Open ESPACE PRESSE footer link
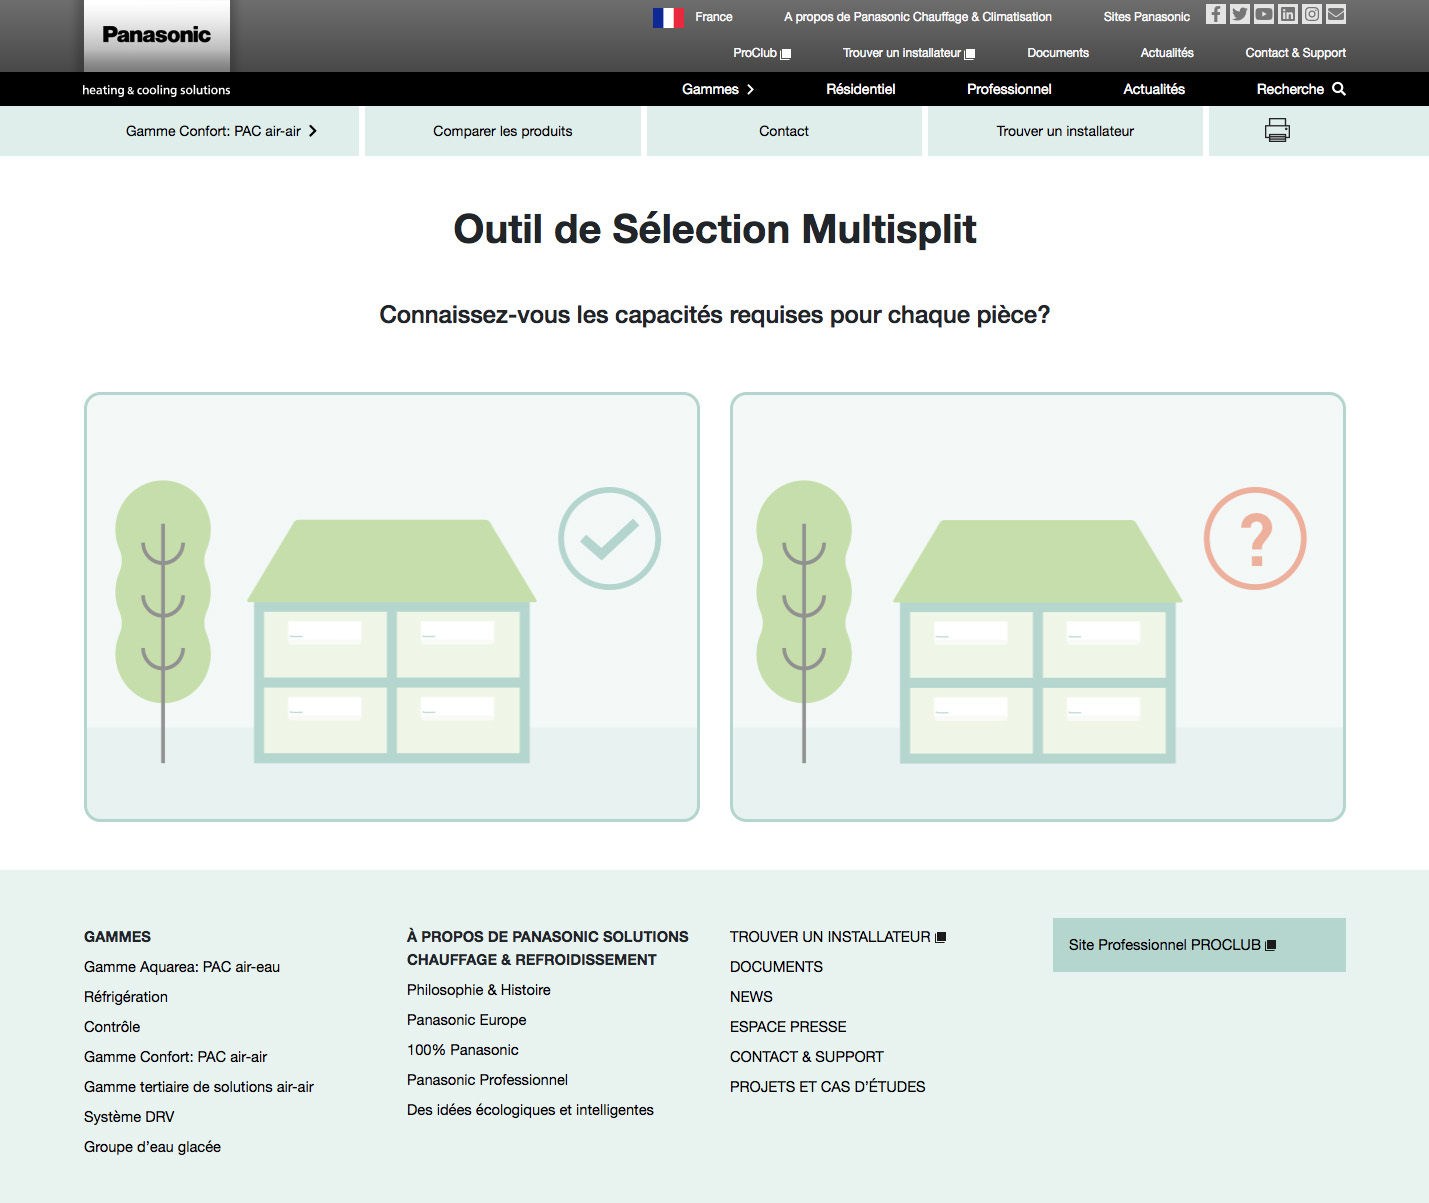 (788, 1027)
